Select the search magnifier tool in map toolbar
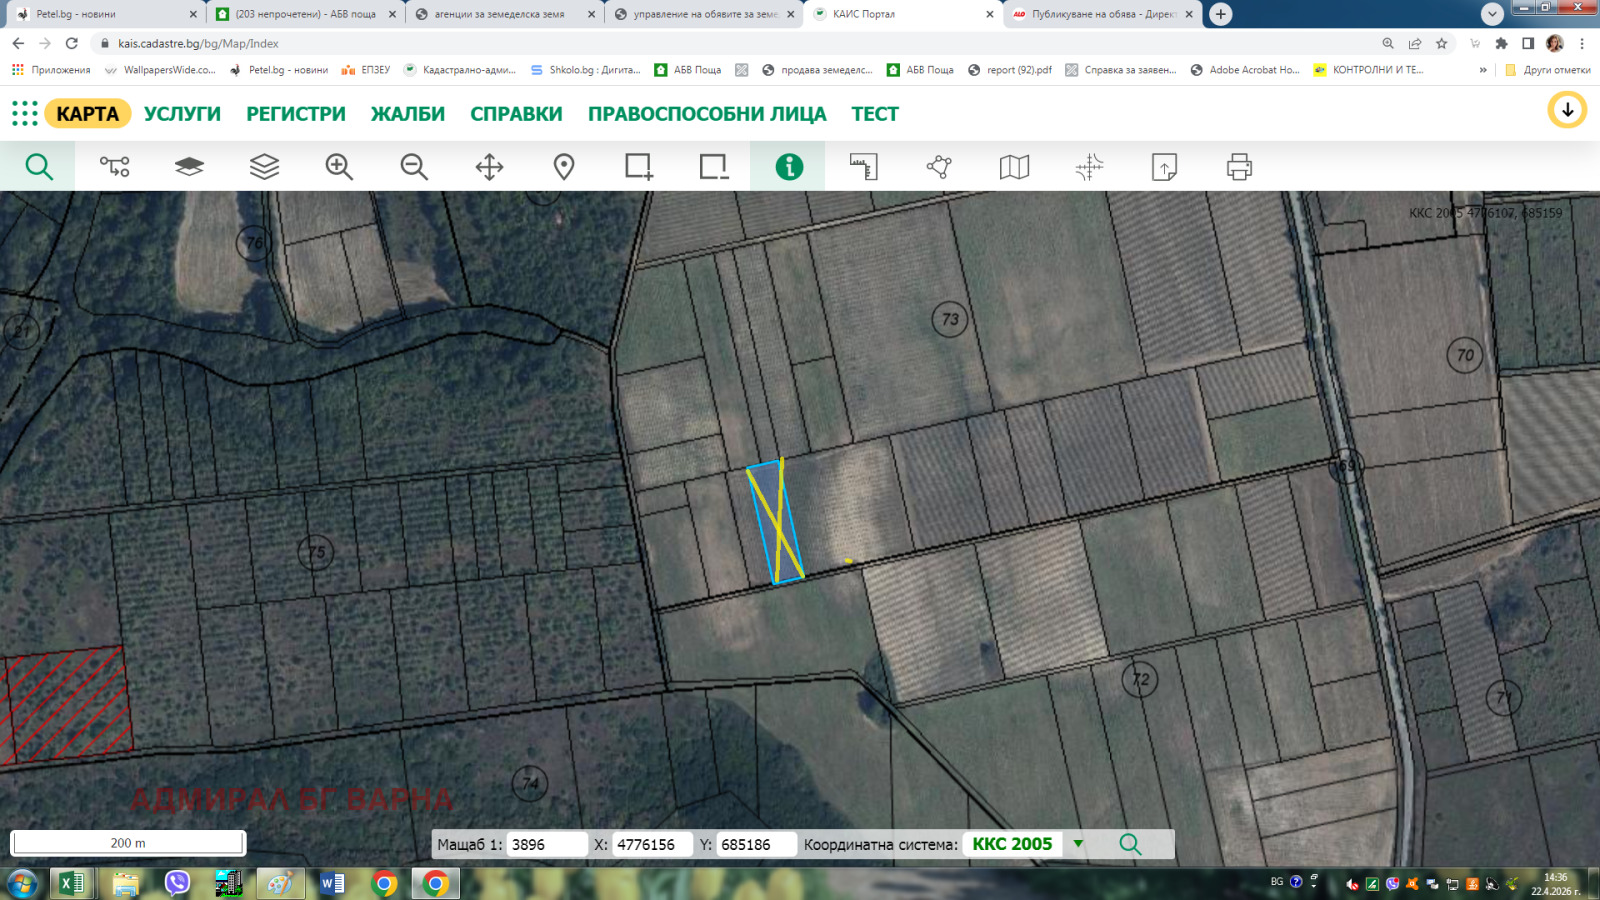The height and width of the screenshot is (900, 1600). [38, 166]
